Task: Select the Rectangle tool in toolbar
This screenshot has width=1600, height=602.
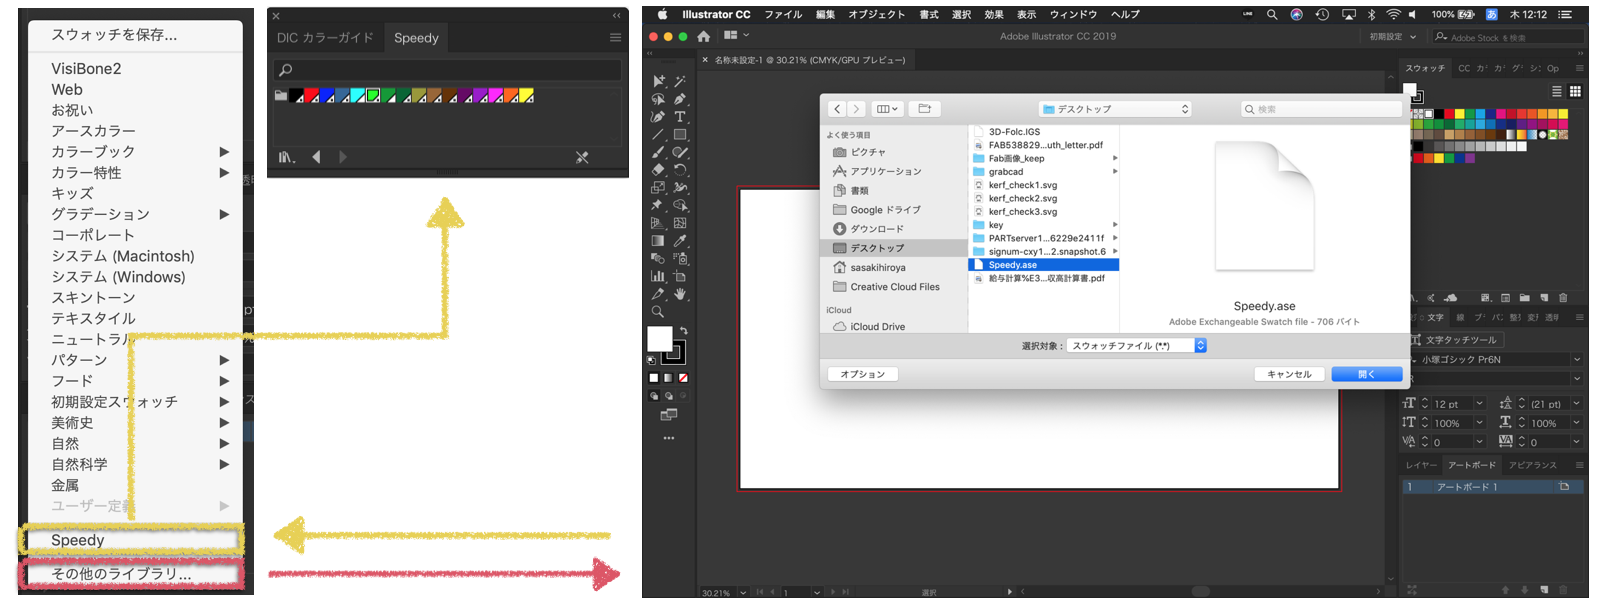Action: [680, 134]
